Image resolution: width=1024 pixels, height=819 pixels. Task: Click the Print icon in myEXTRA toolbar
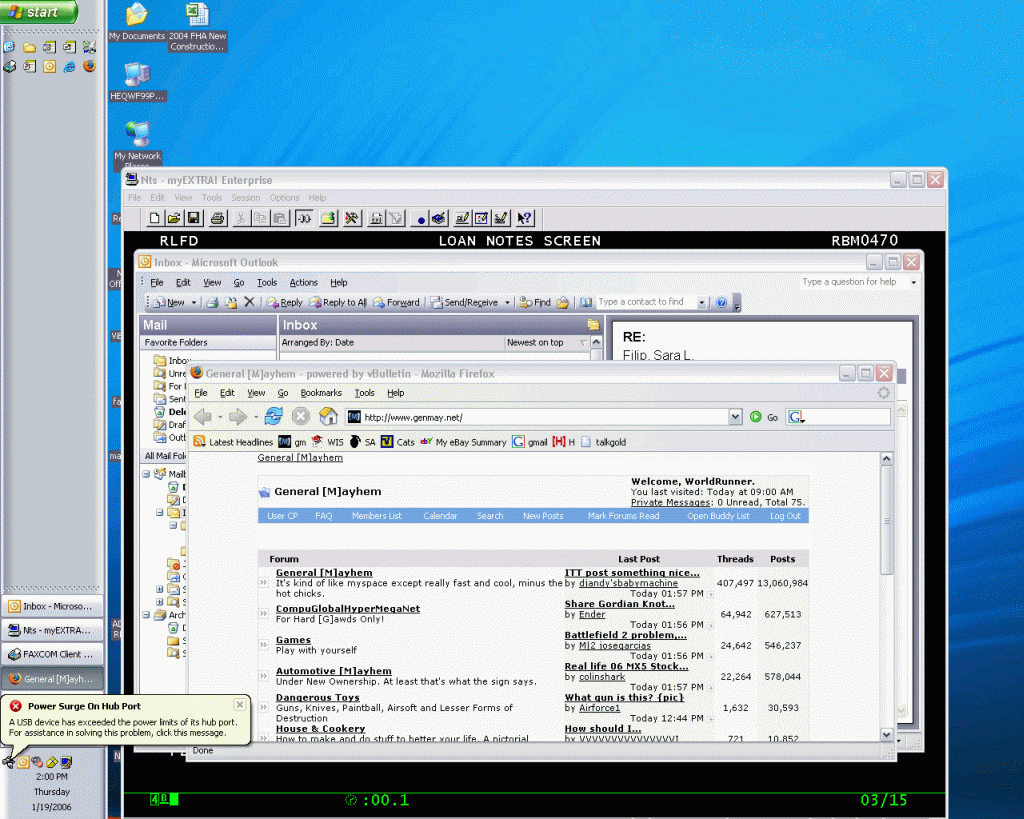217,218
